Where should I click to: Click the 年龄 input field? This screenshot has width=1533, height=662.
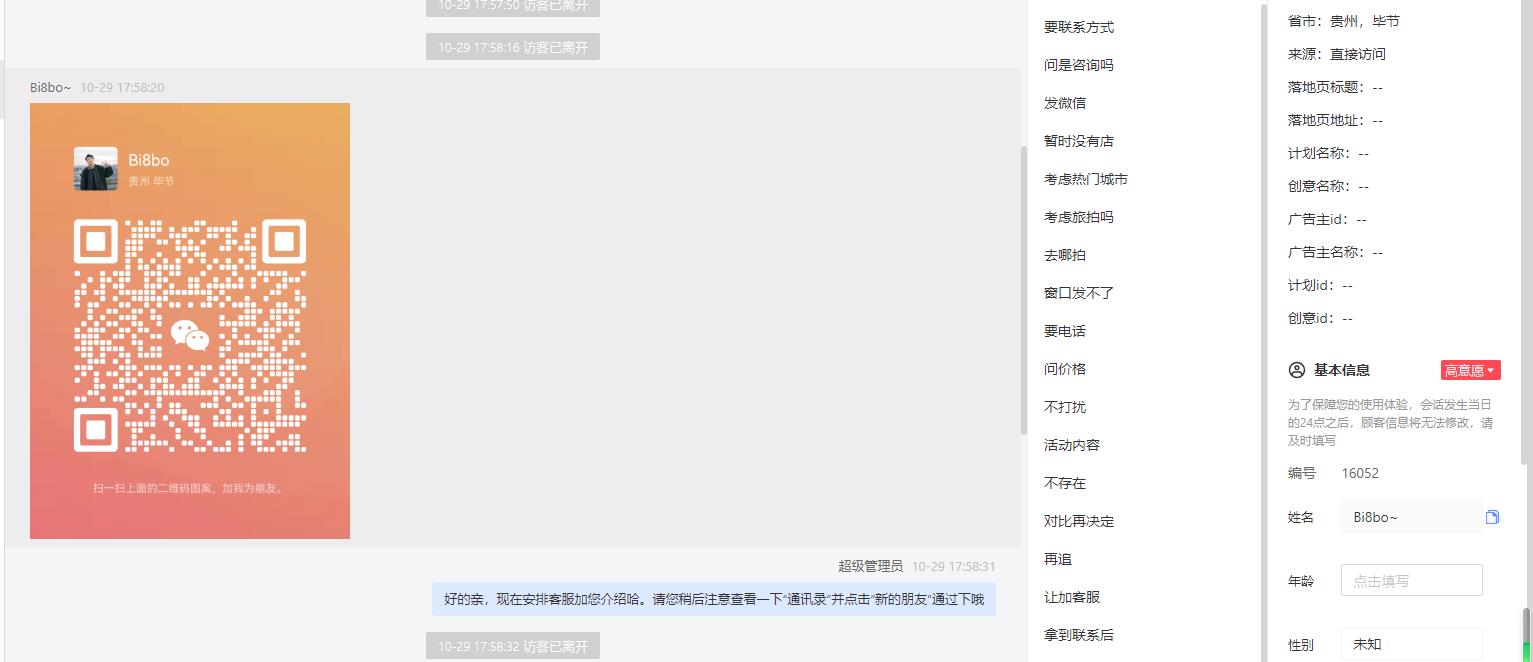click(1411, 580)
